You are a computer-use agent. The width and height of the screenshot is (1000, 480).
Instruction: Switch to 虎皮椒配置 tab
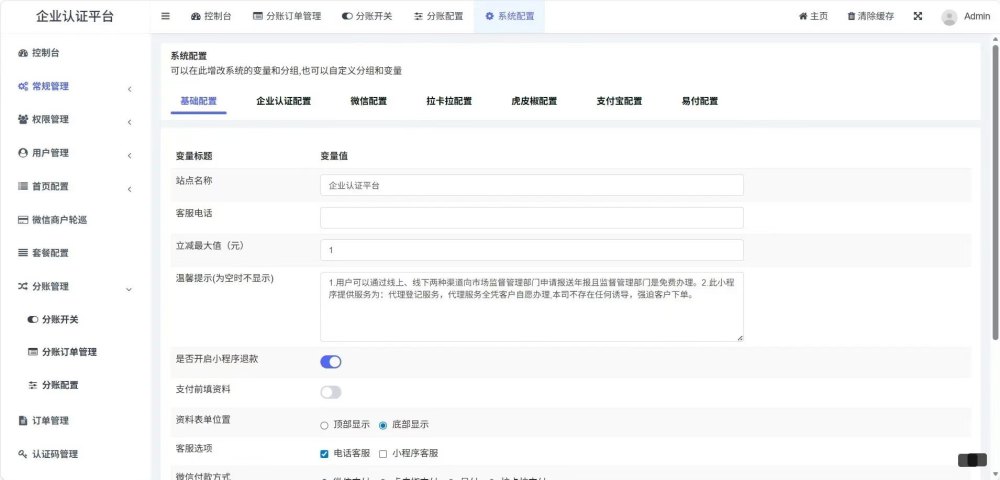[534, 101]
